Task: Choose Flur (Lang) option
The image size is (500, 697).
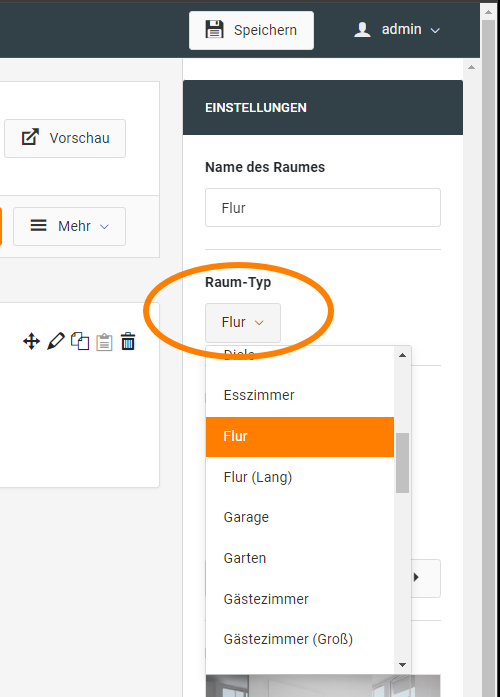Action: coord(300,477)
